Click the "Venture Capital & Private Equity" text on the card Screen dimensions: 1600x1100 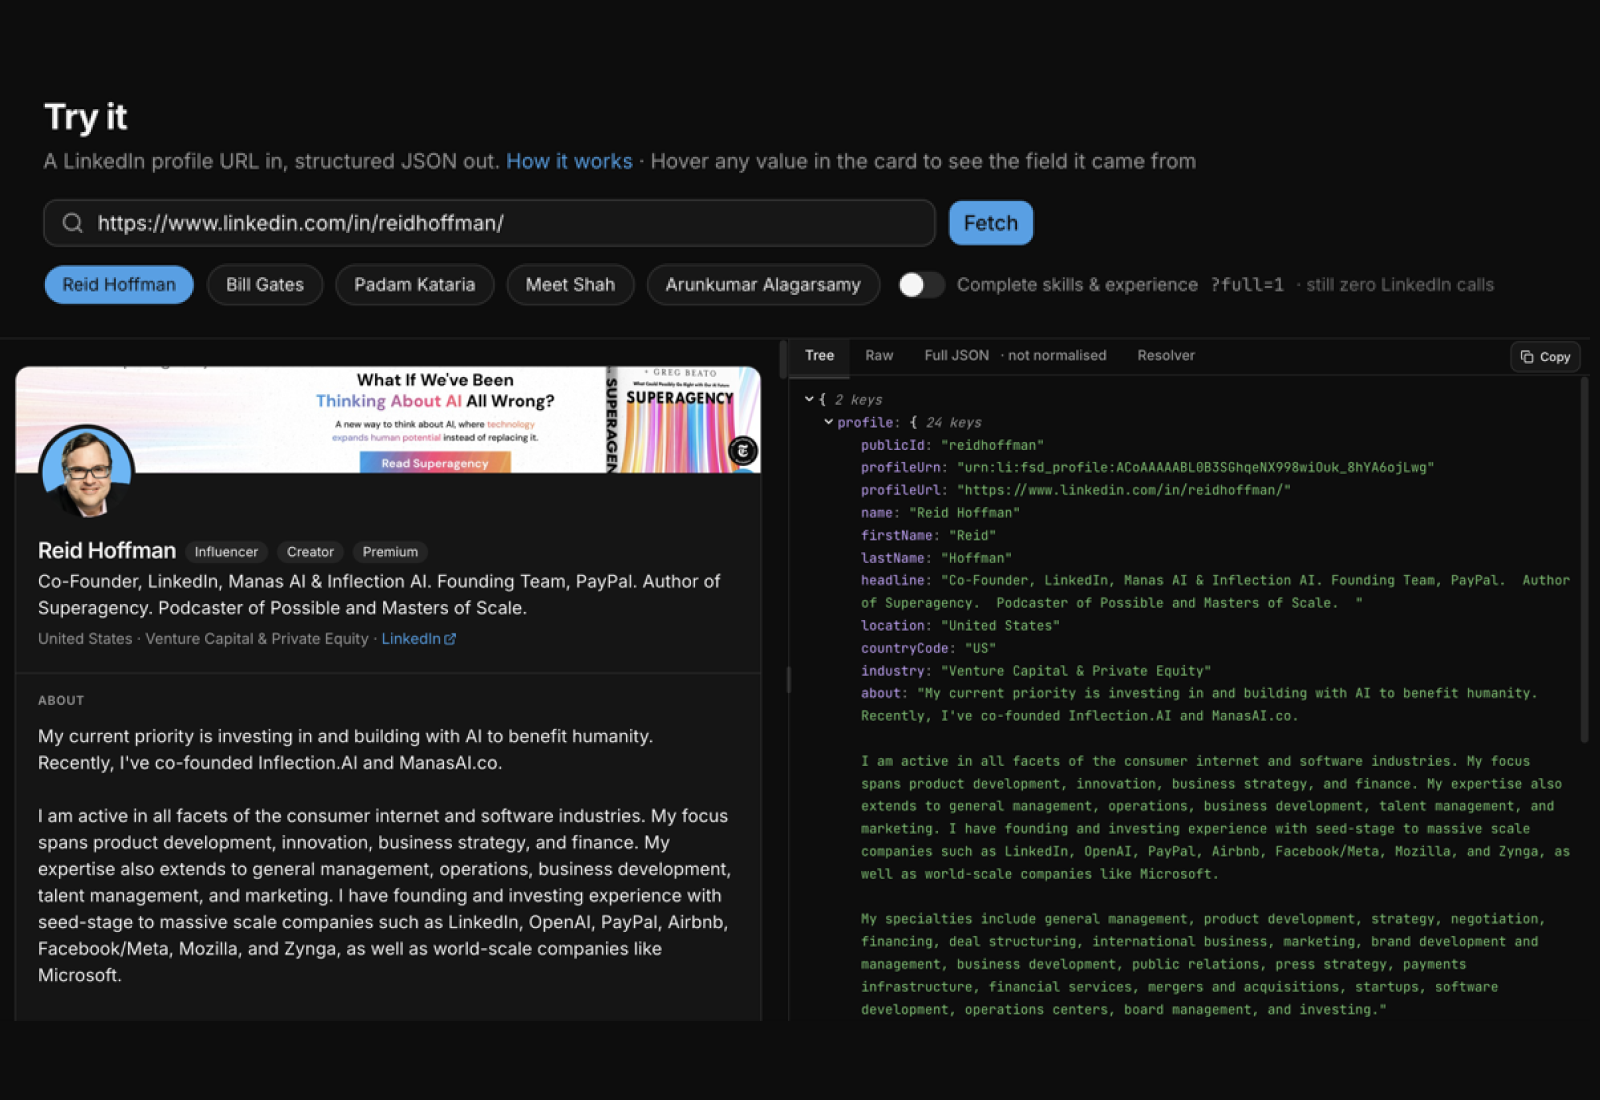click(257, 639)
